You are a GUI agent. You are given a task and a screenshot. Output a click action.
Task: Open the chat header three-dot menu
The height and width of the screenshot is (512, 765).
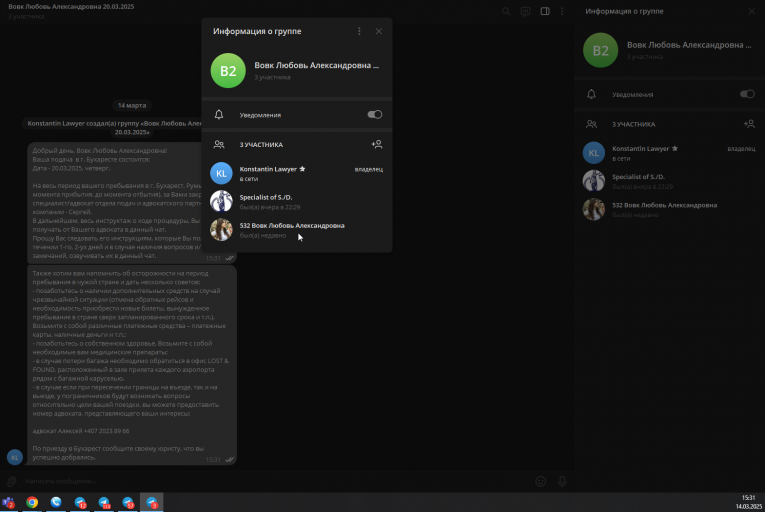(562, 11)
